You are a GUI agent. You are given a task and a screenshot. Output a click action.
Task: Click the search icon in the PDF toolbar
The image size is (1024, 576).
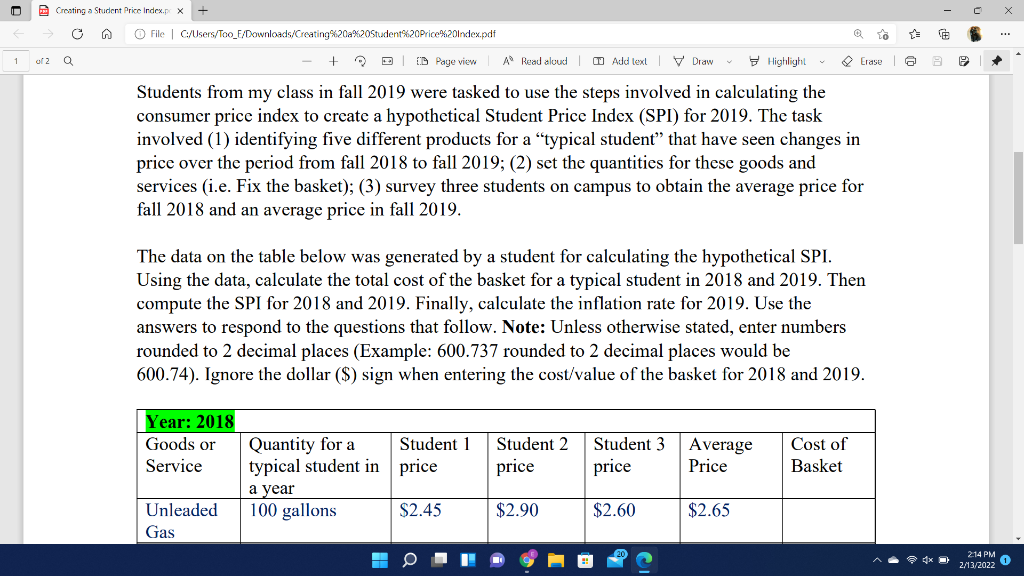click(x=67, y=61)
